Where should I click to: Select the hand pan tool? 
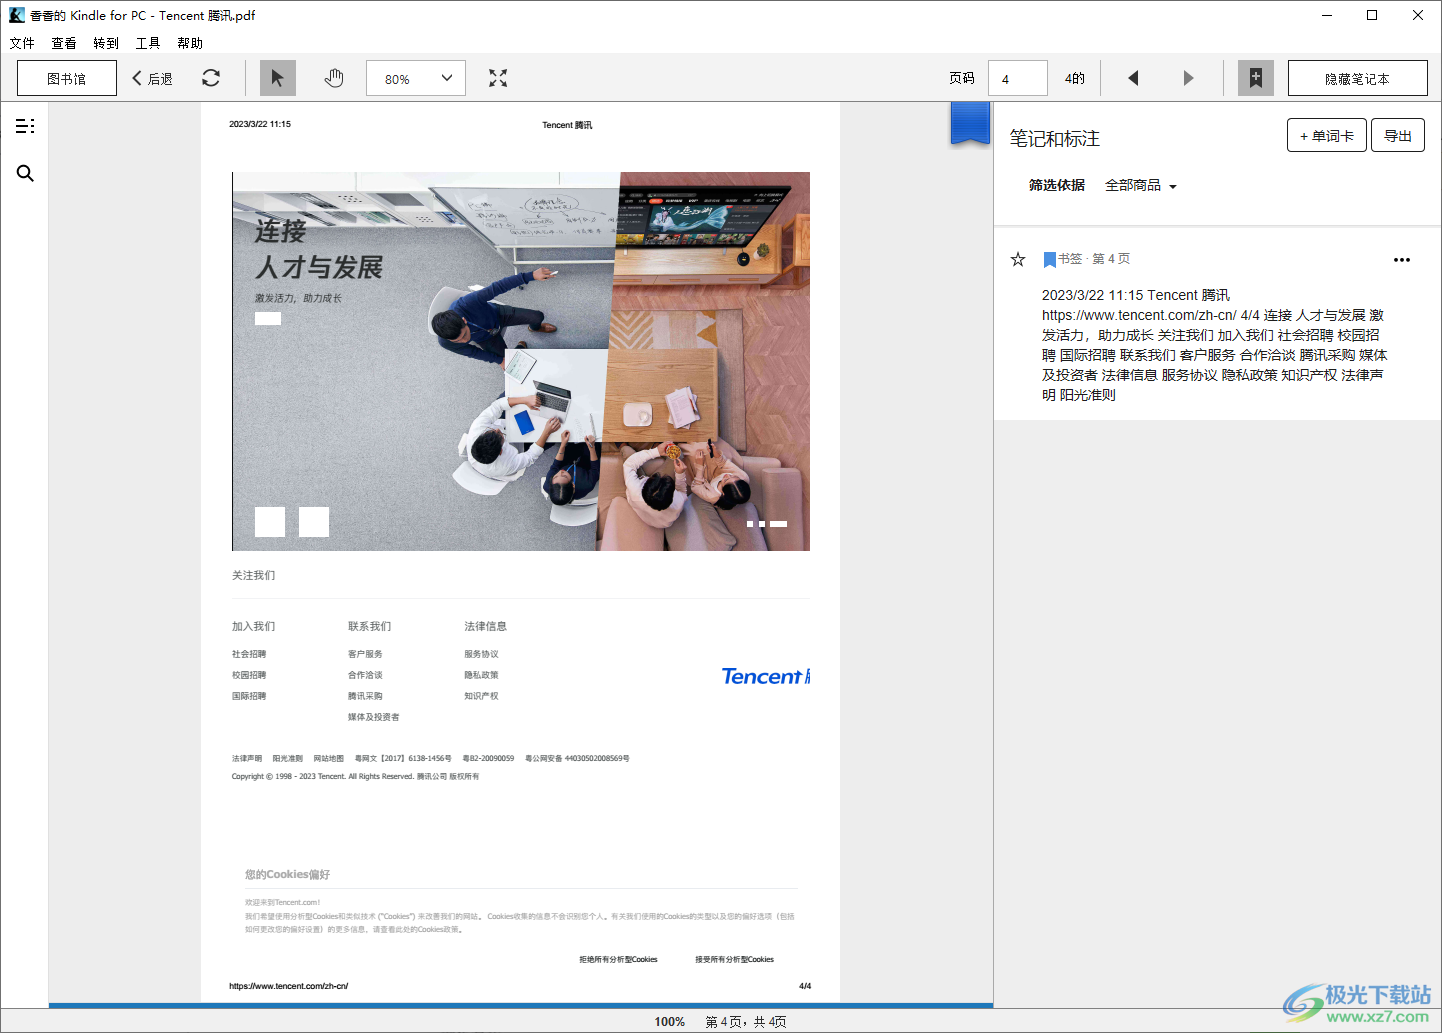click(334, 78)
